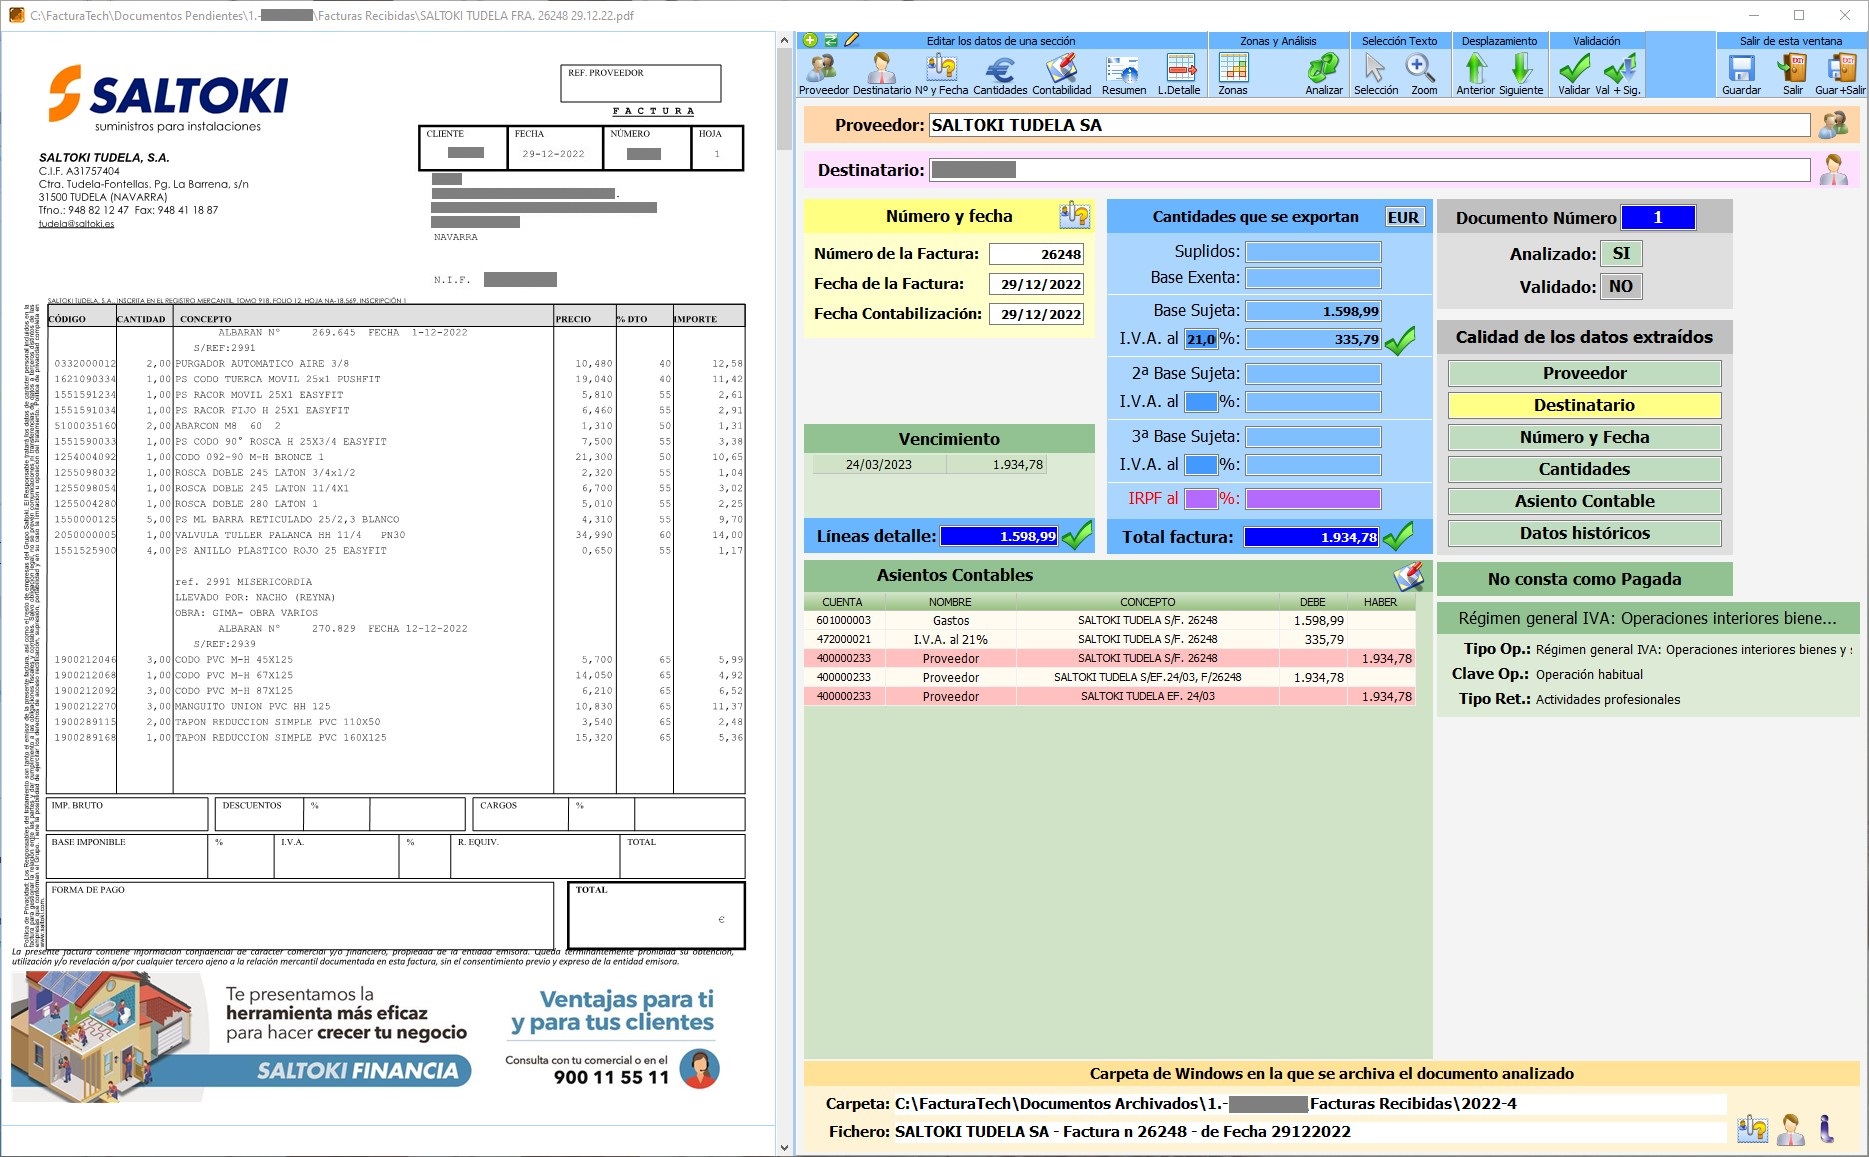Image resolution: width=1869 pixels, height=1157 pixels.
Task: Open the Contabilidad toolbar tool
Action: [1062, 74]
